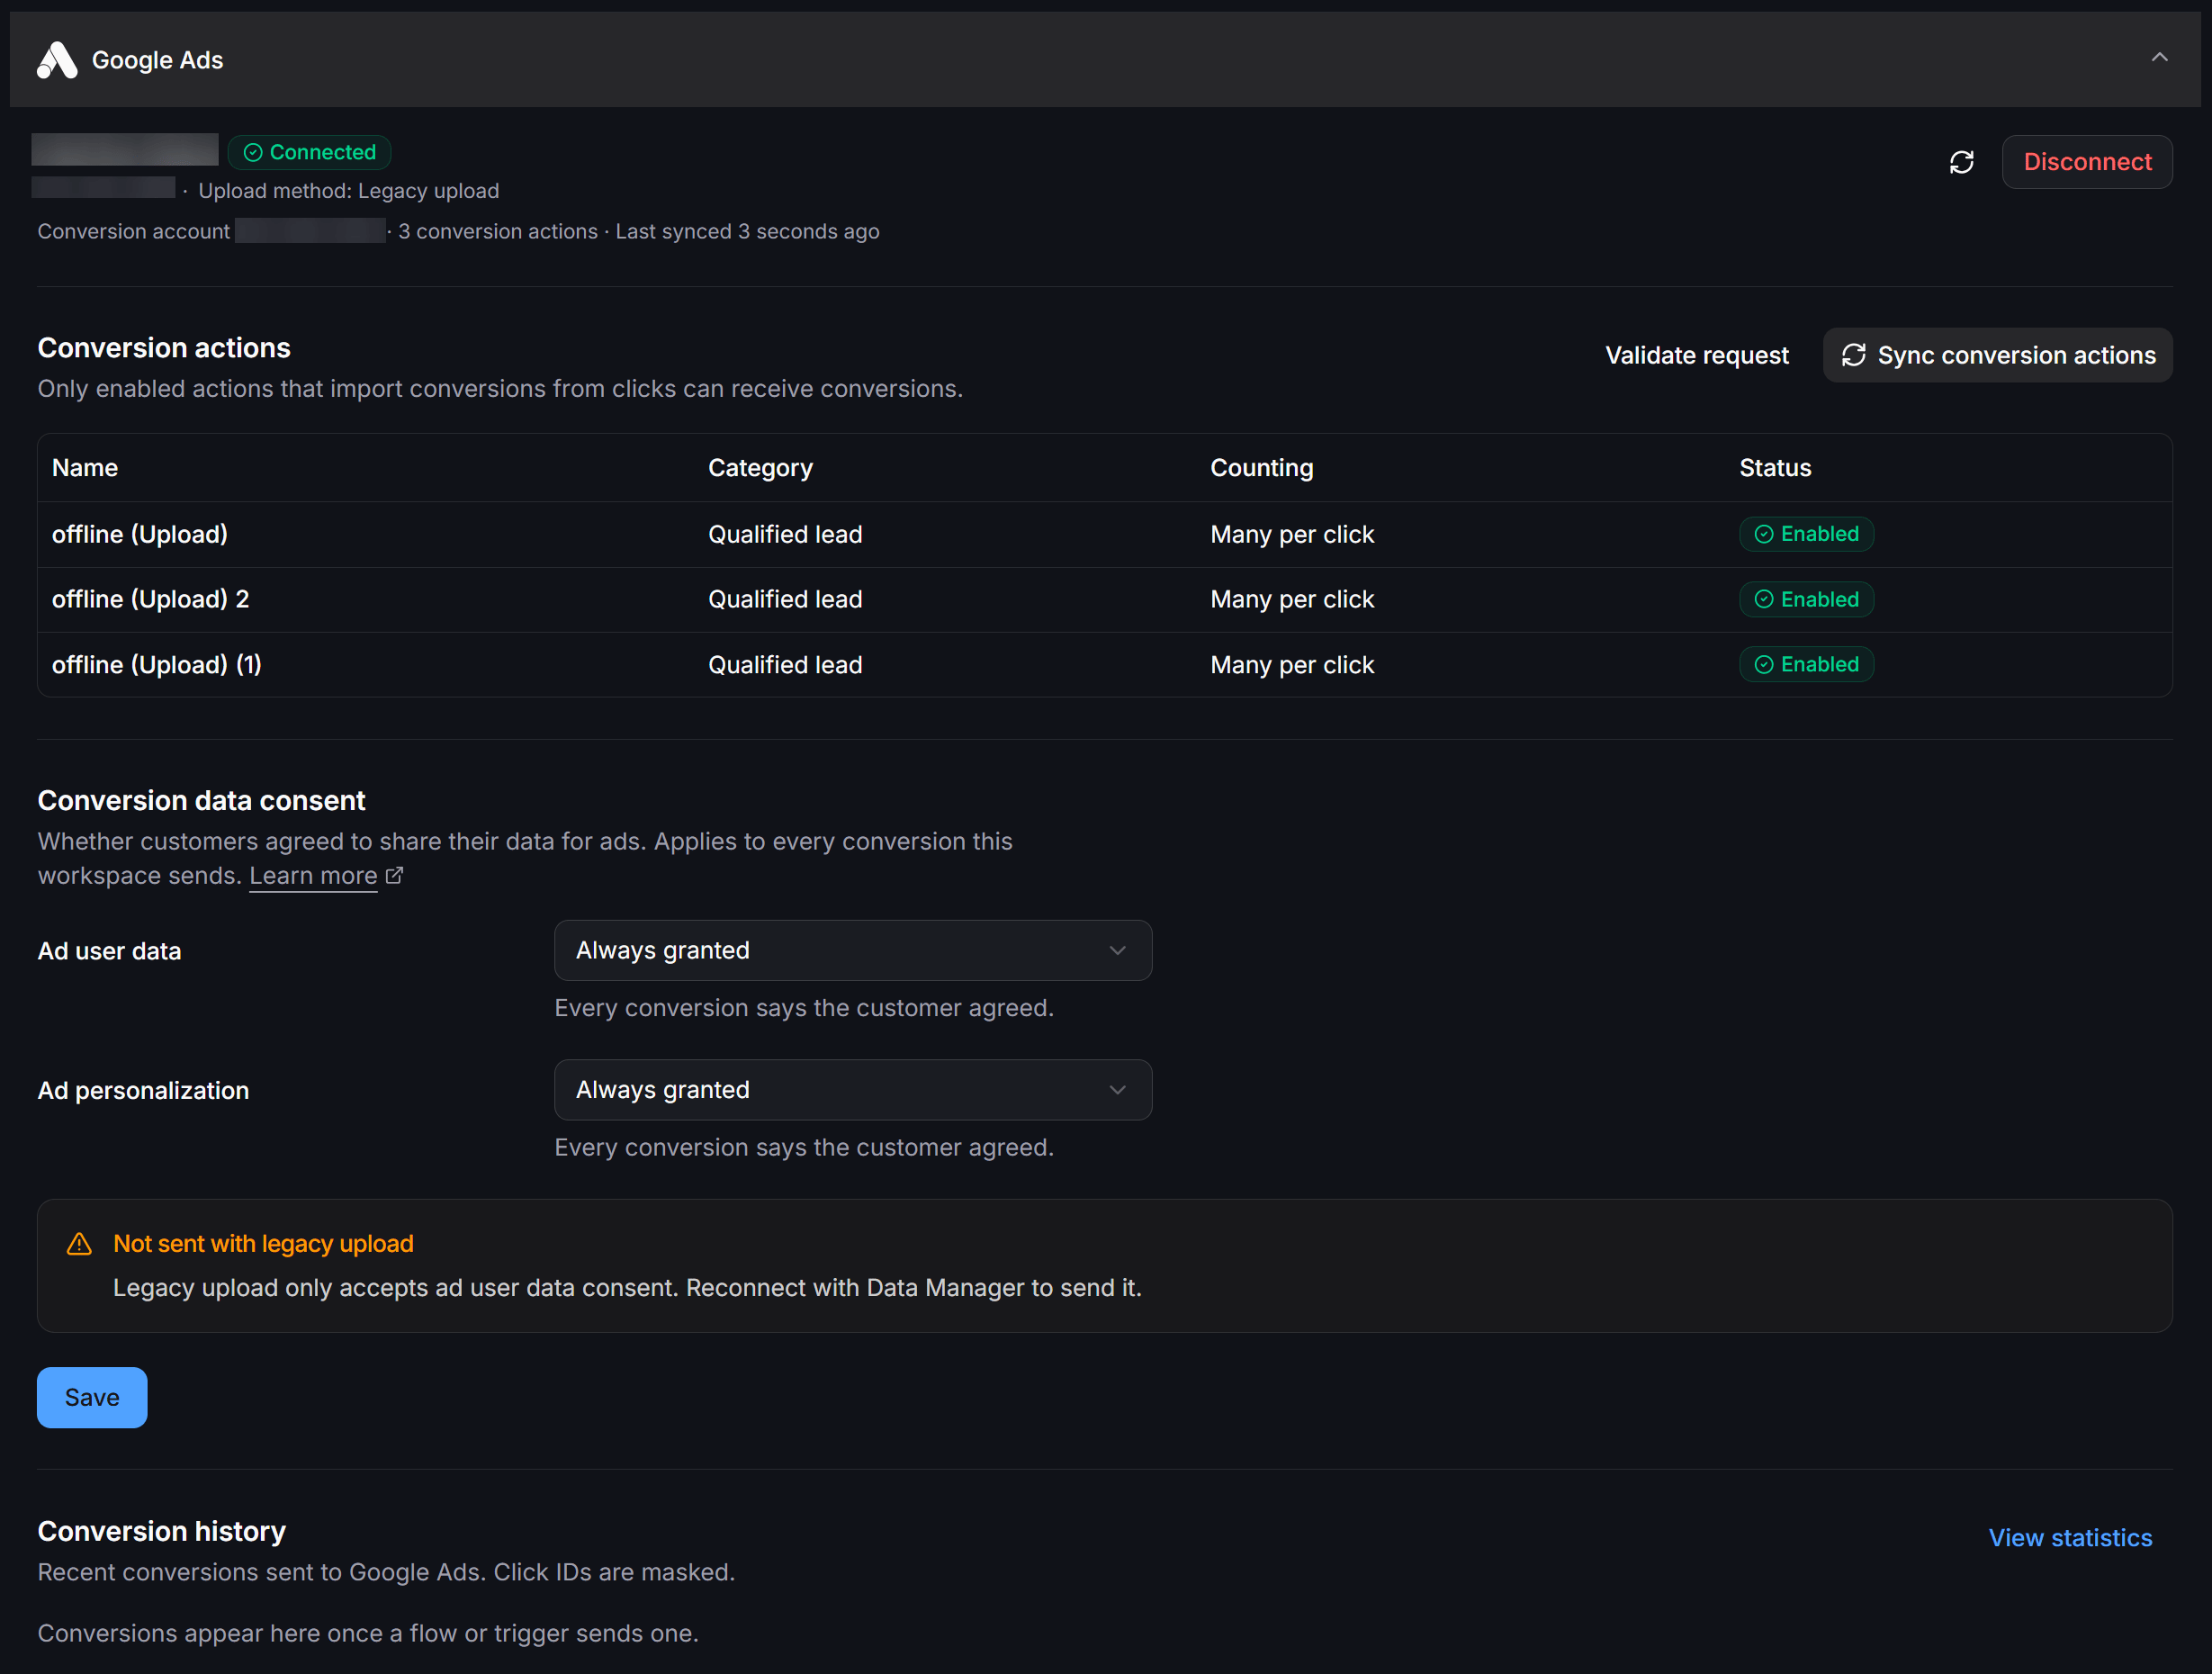Open the Ad user data dropdown
This screenshot has width=2212, height=1674.
852,950
